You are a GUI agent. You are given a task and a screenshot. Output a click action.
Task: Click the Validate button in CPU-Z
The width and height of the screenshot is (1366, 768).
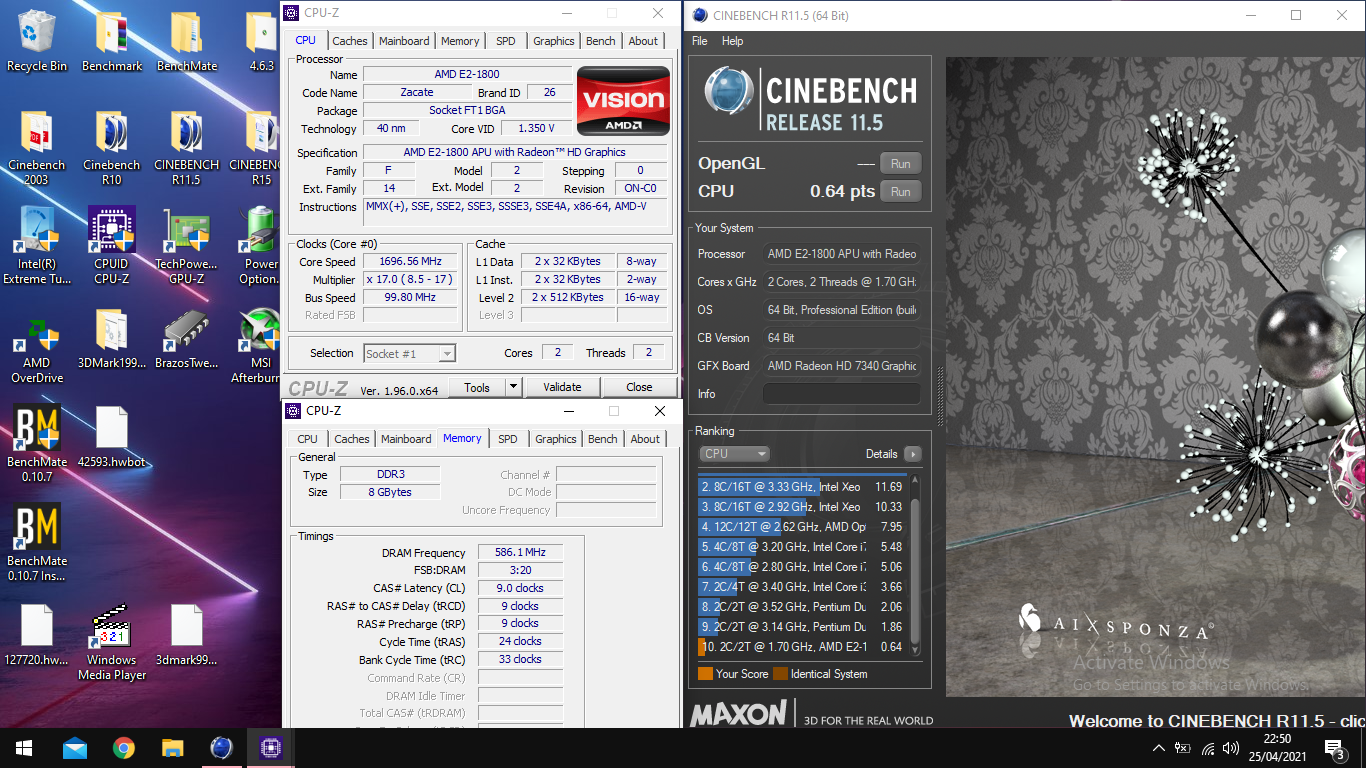(562, 387)
